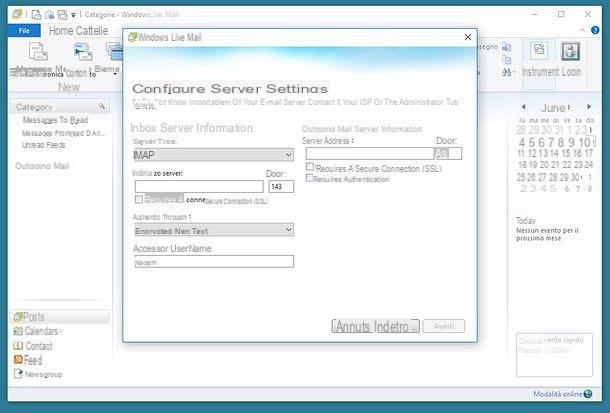Select day 14 in the calendar
The height and width of the screenshot is (413, 610).
[554, 153]
